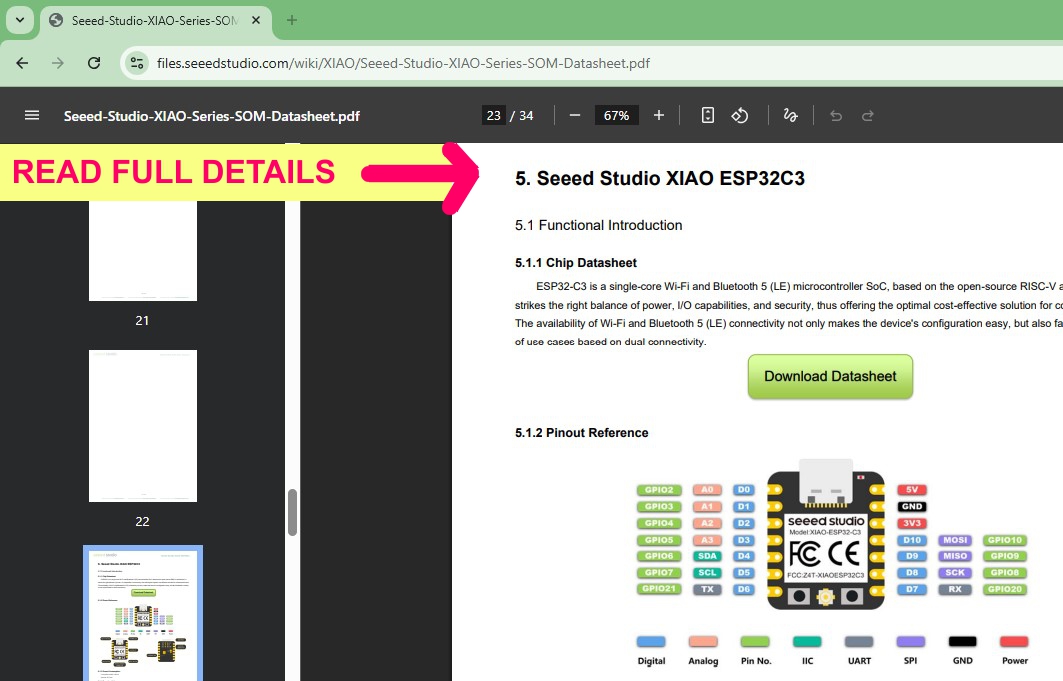Click the 5V power pin label
The width and height of the screenshot is (1063, 681).
pyautogui.click(x=912, y=490)
